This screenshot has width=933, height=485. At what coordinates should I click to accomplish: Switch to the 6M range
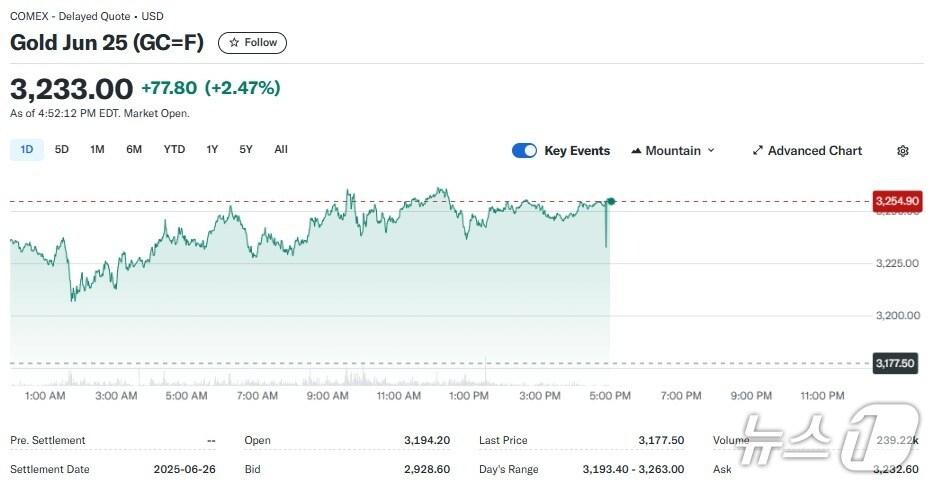(x=134, y=150)
